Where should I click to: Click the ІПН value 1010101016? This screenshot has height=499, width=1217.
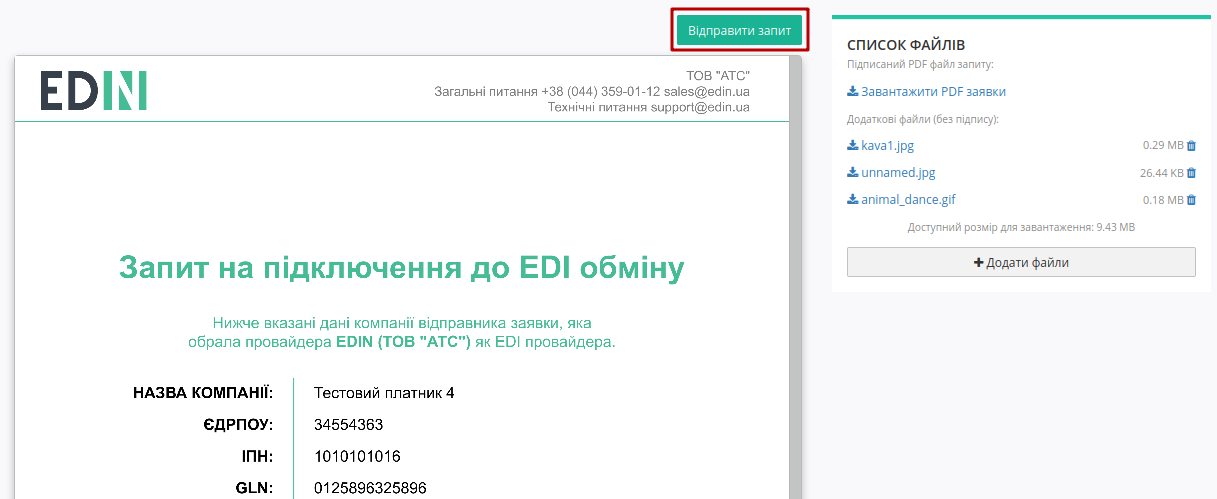[357, 457]
